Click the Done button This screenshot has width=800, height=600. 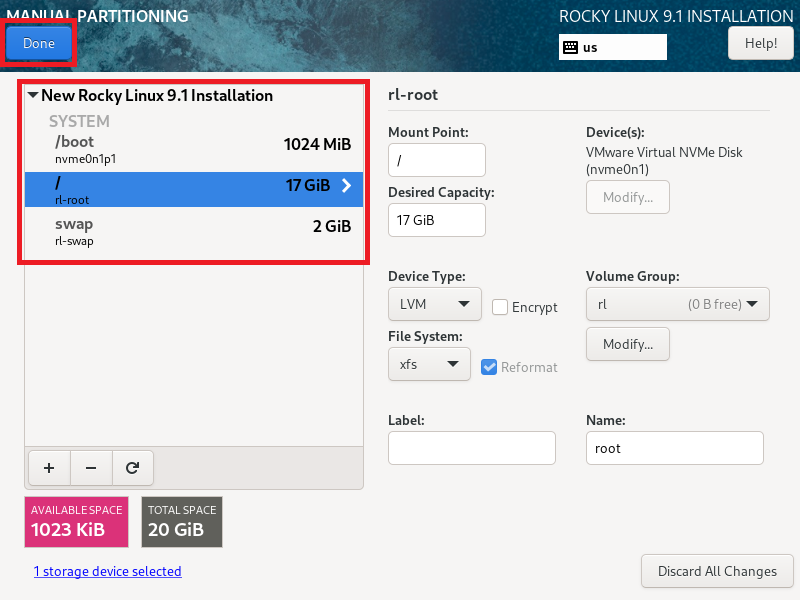[39, 43]
